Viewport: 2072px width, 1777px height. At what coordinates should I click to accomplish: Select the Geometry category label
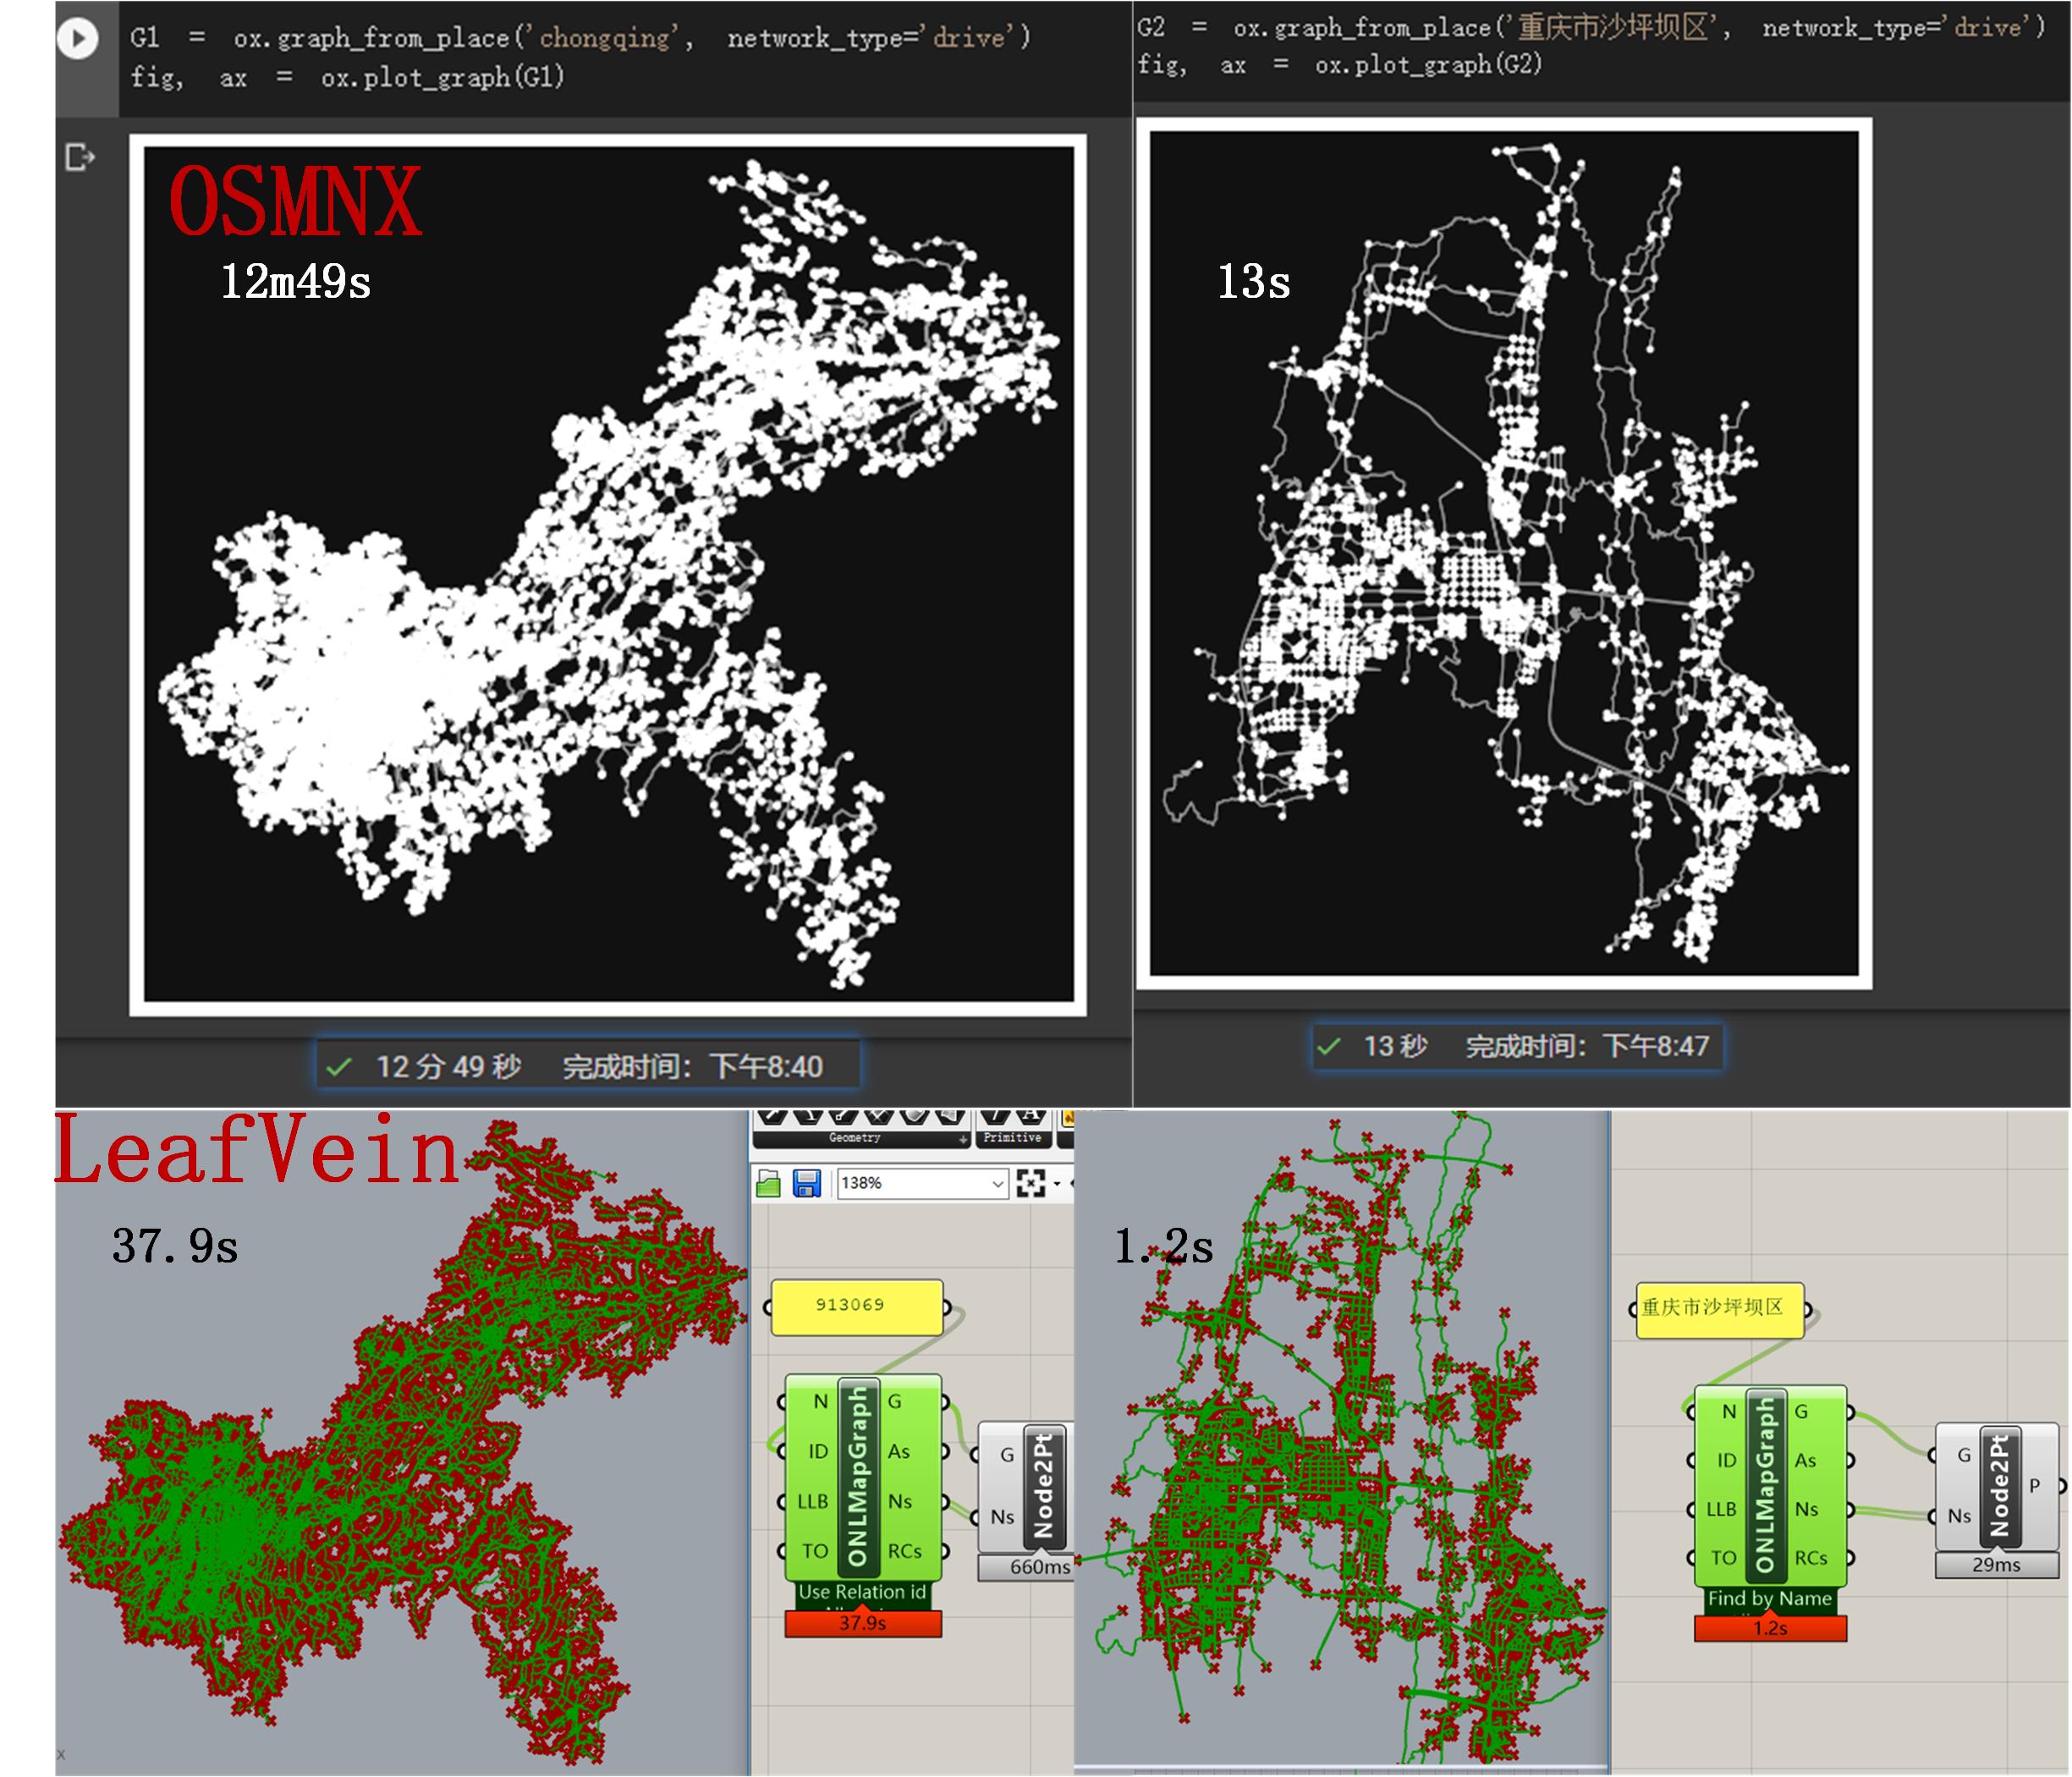click(854, 1138)
